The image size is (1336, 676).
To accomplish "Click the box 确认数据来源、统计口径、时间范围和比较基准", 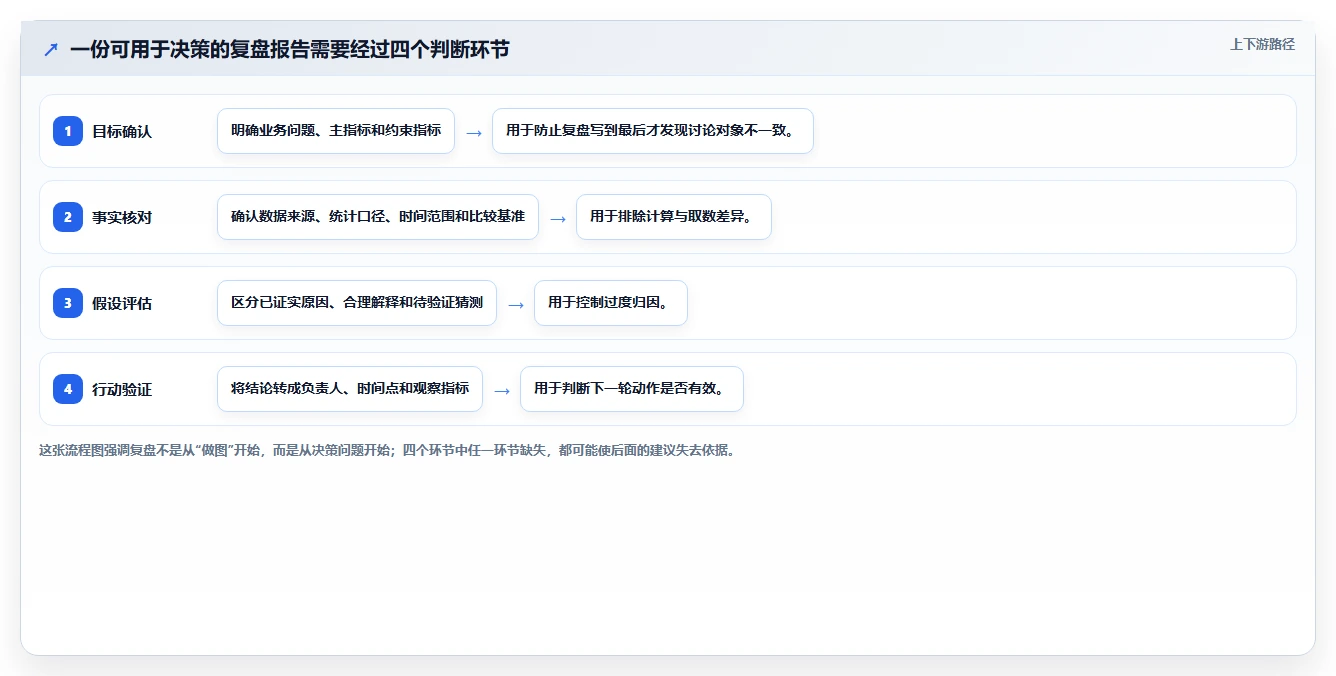I will (378, 217).
